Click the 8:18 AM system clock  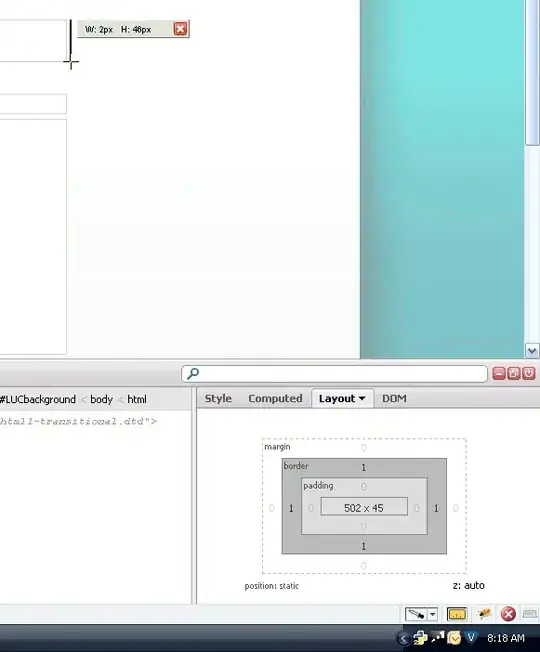coord(505,638)
